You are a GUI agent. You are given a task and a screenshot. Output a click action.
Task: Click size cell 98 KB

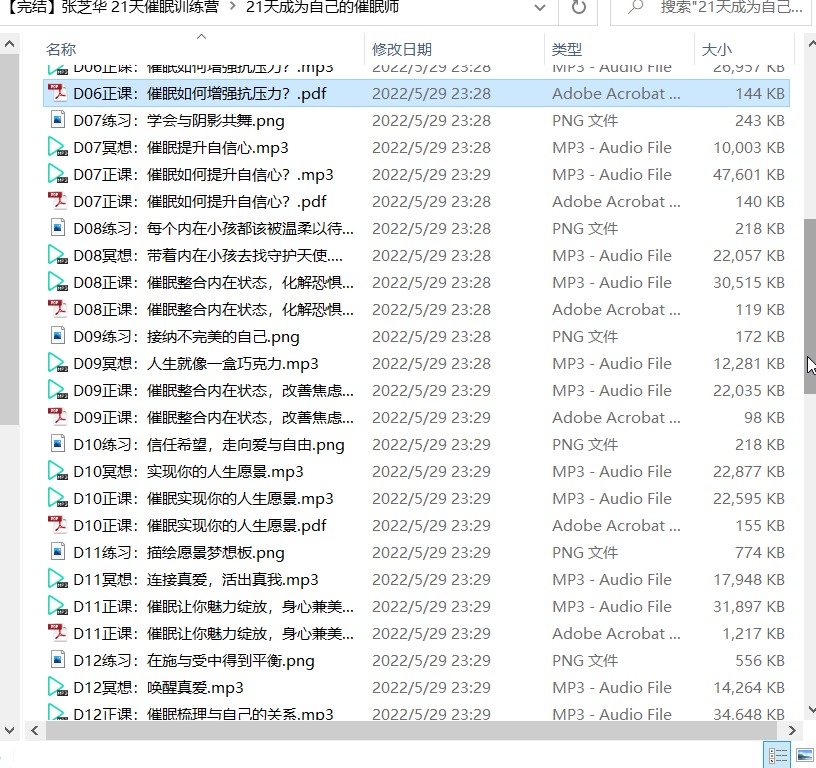click(764, 417)
